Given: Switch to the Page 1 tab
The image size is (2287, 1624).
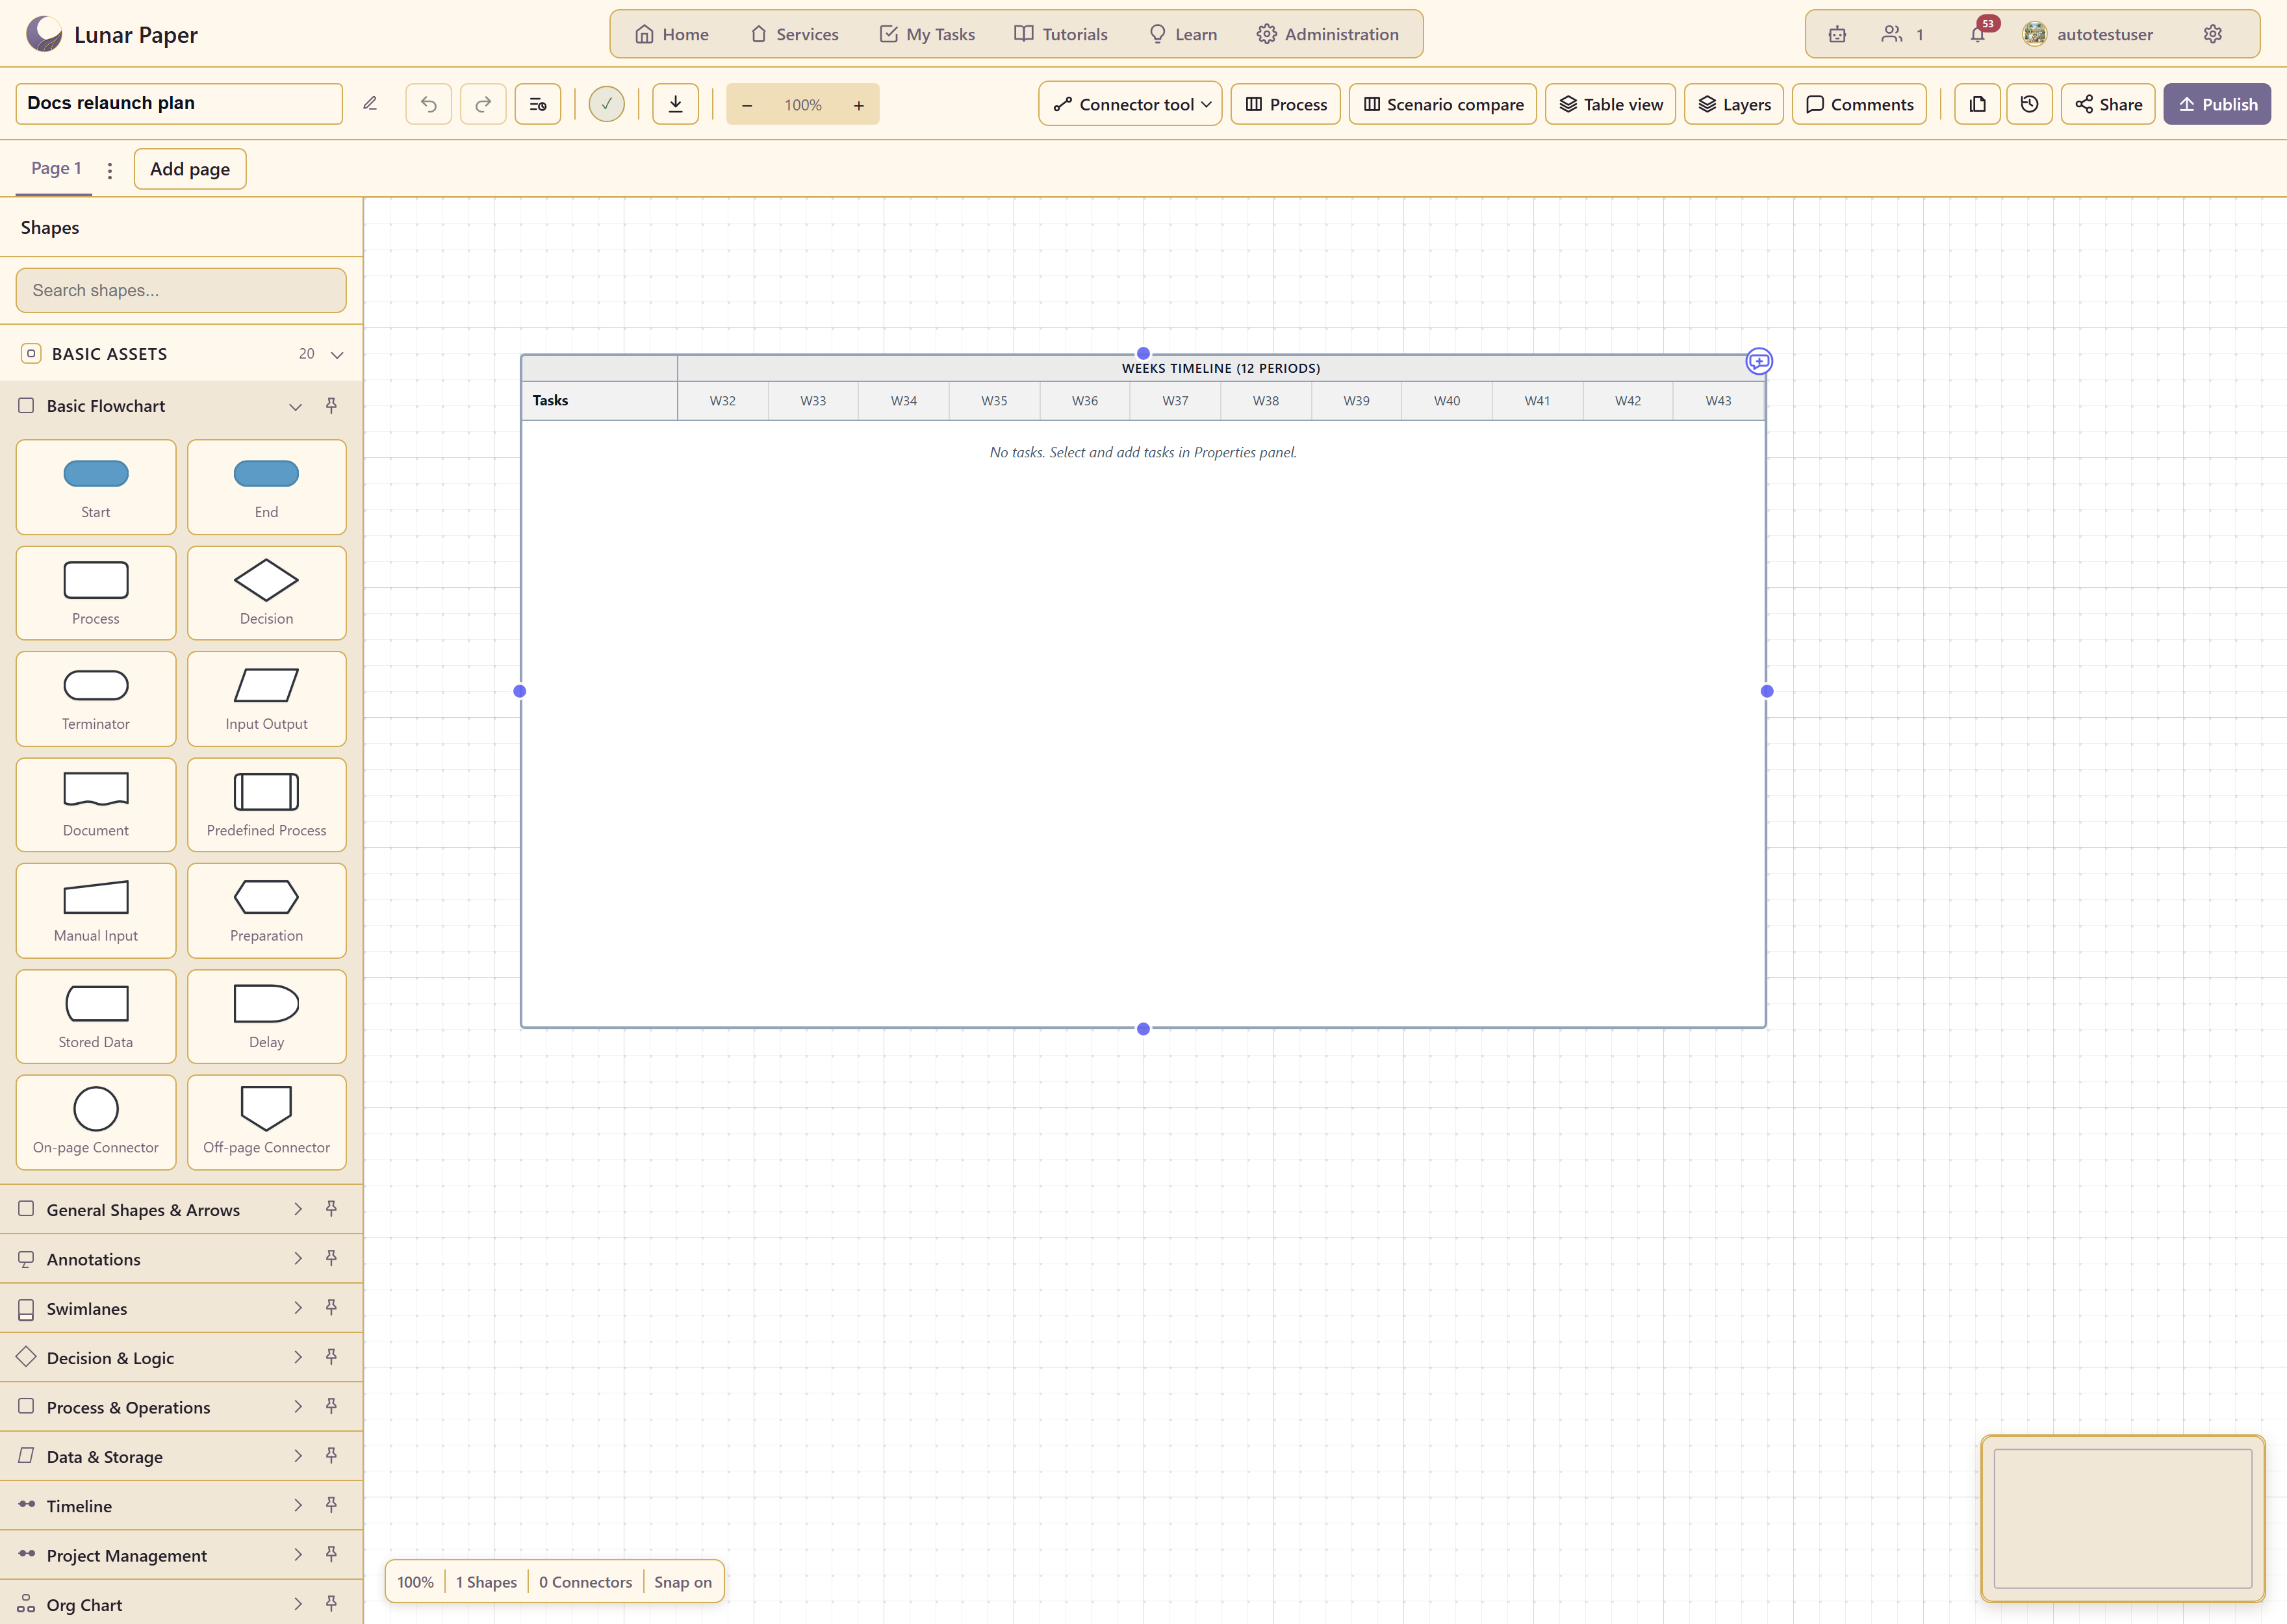Looking at the screenshot, I should tap(56, 168).
